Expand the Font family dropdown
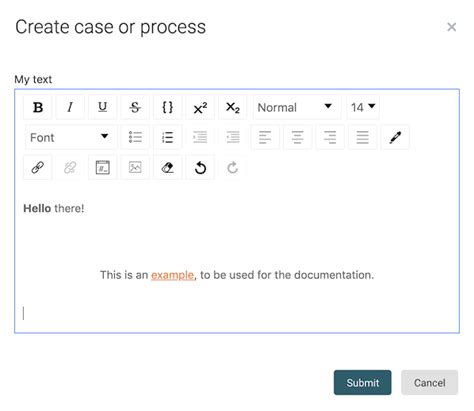The height and width of the screenshot is (411, 474). click(x=71, y=137)
